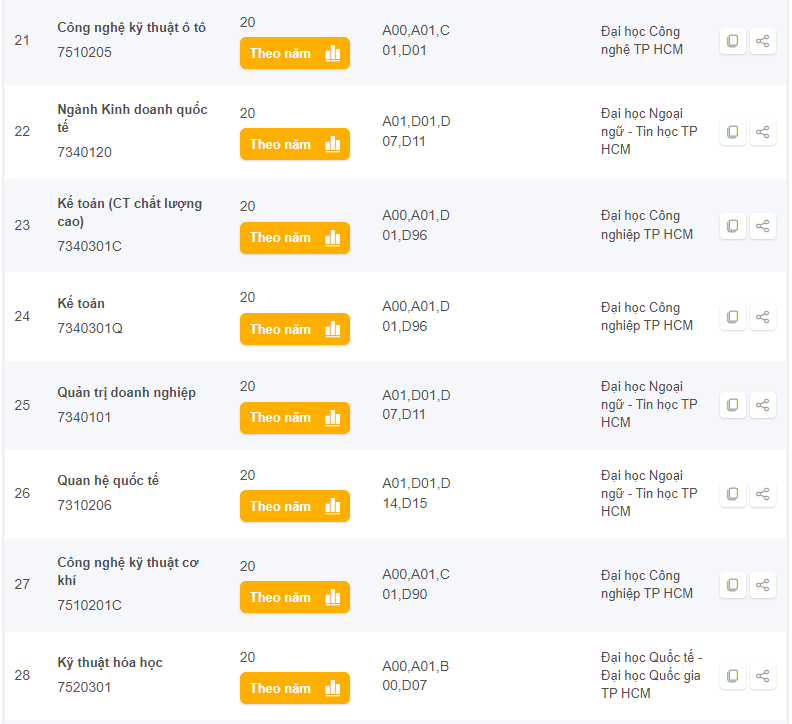792x724 pixels.
Task: View Theo năm for Quan hệ quốc tế
Action: point(295,506)
